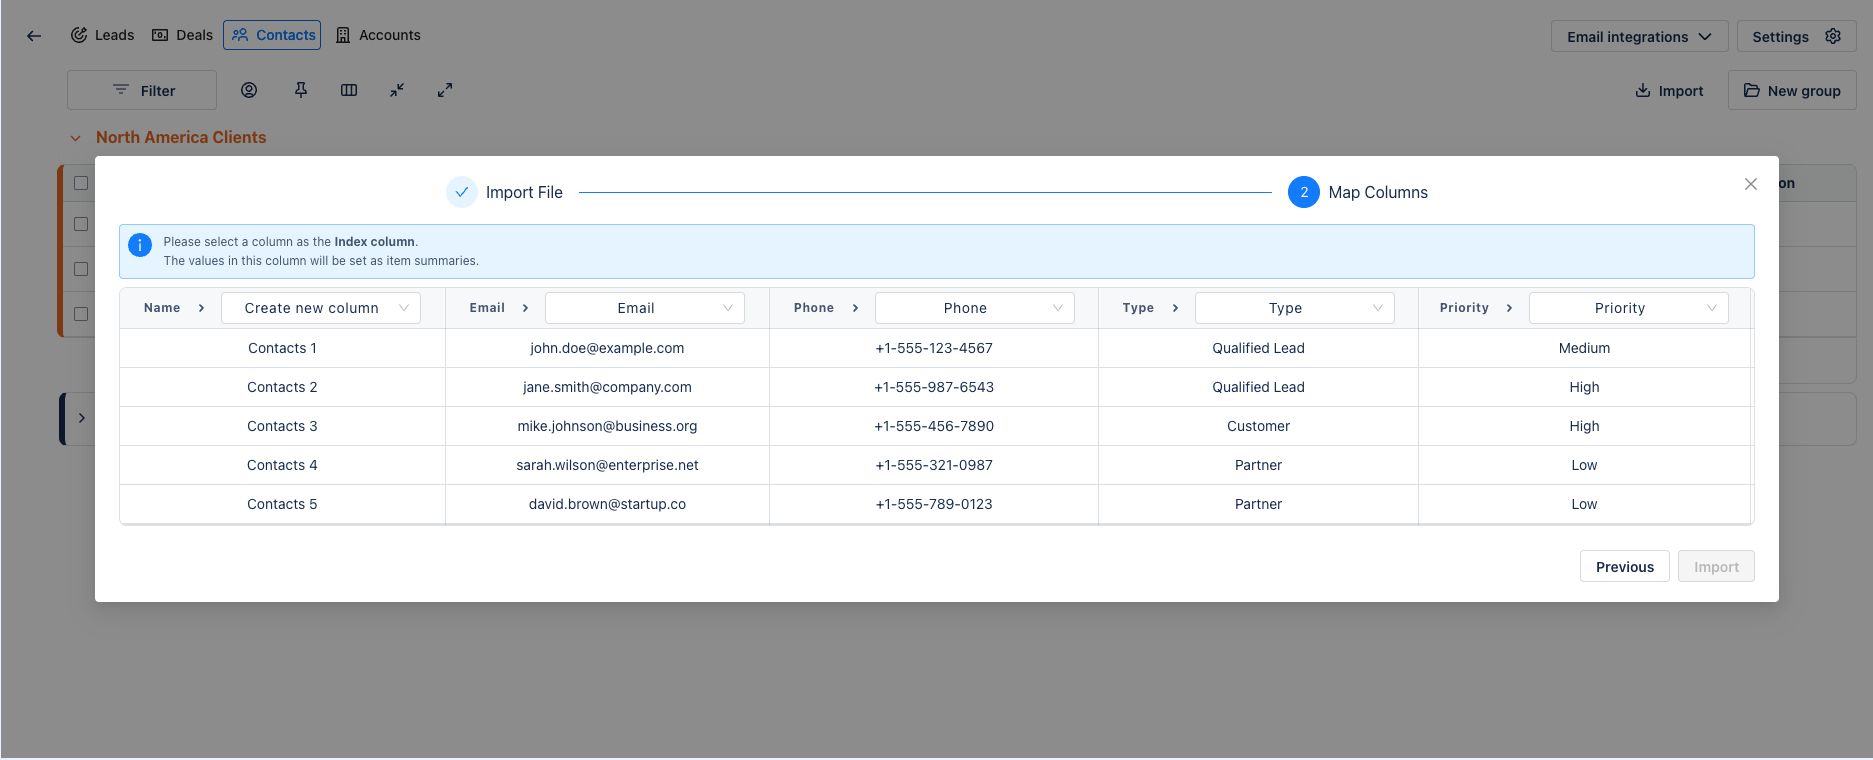Click the Settings gear icon
Screen dimensions: 1873x760
(x=1833, y=36)
